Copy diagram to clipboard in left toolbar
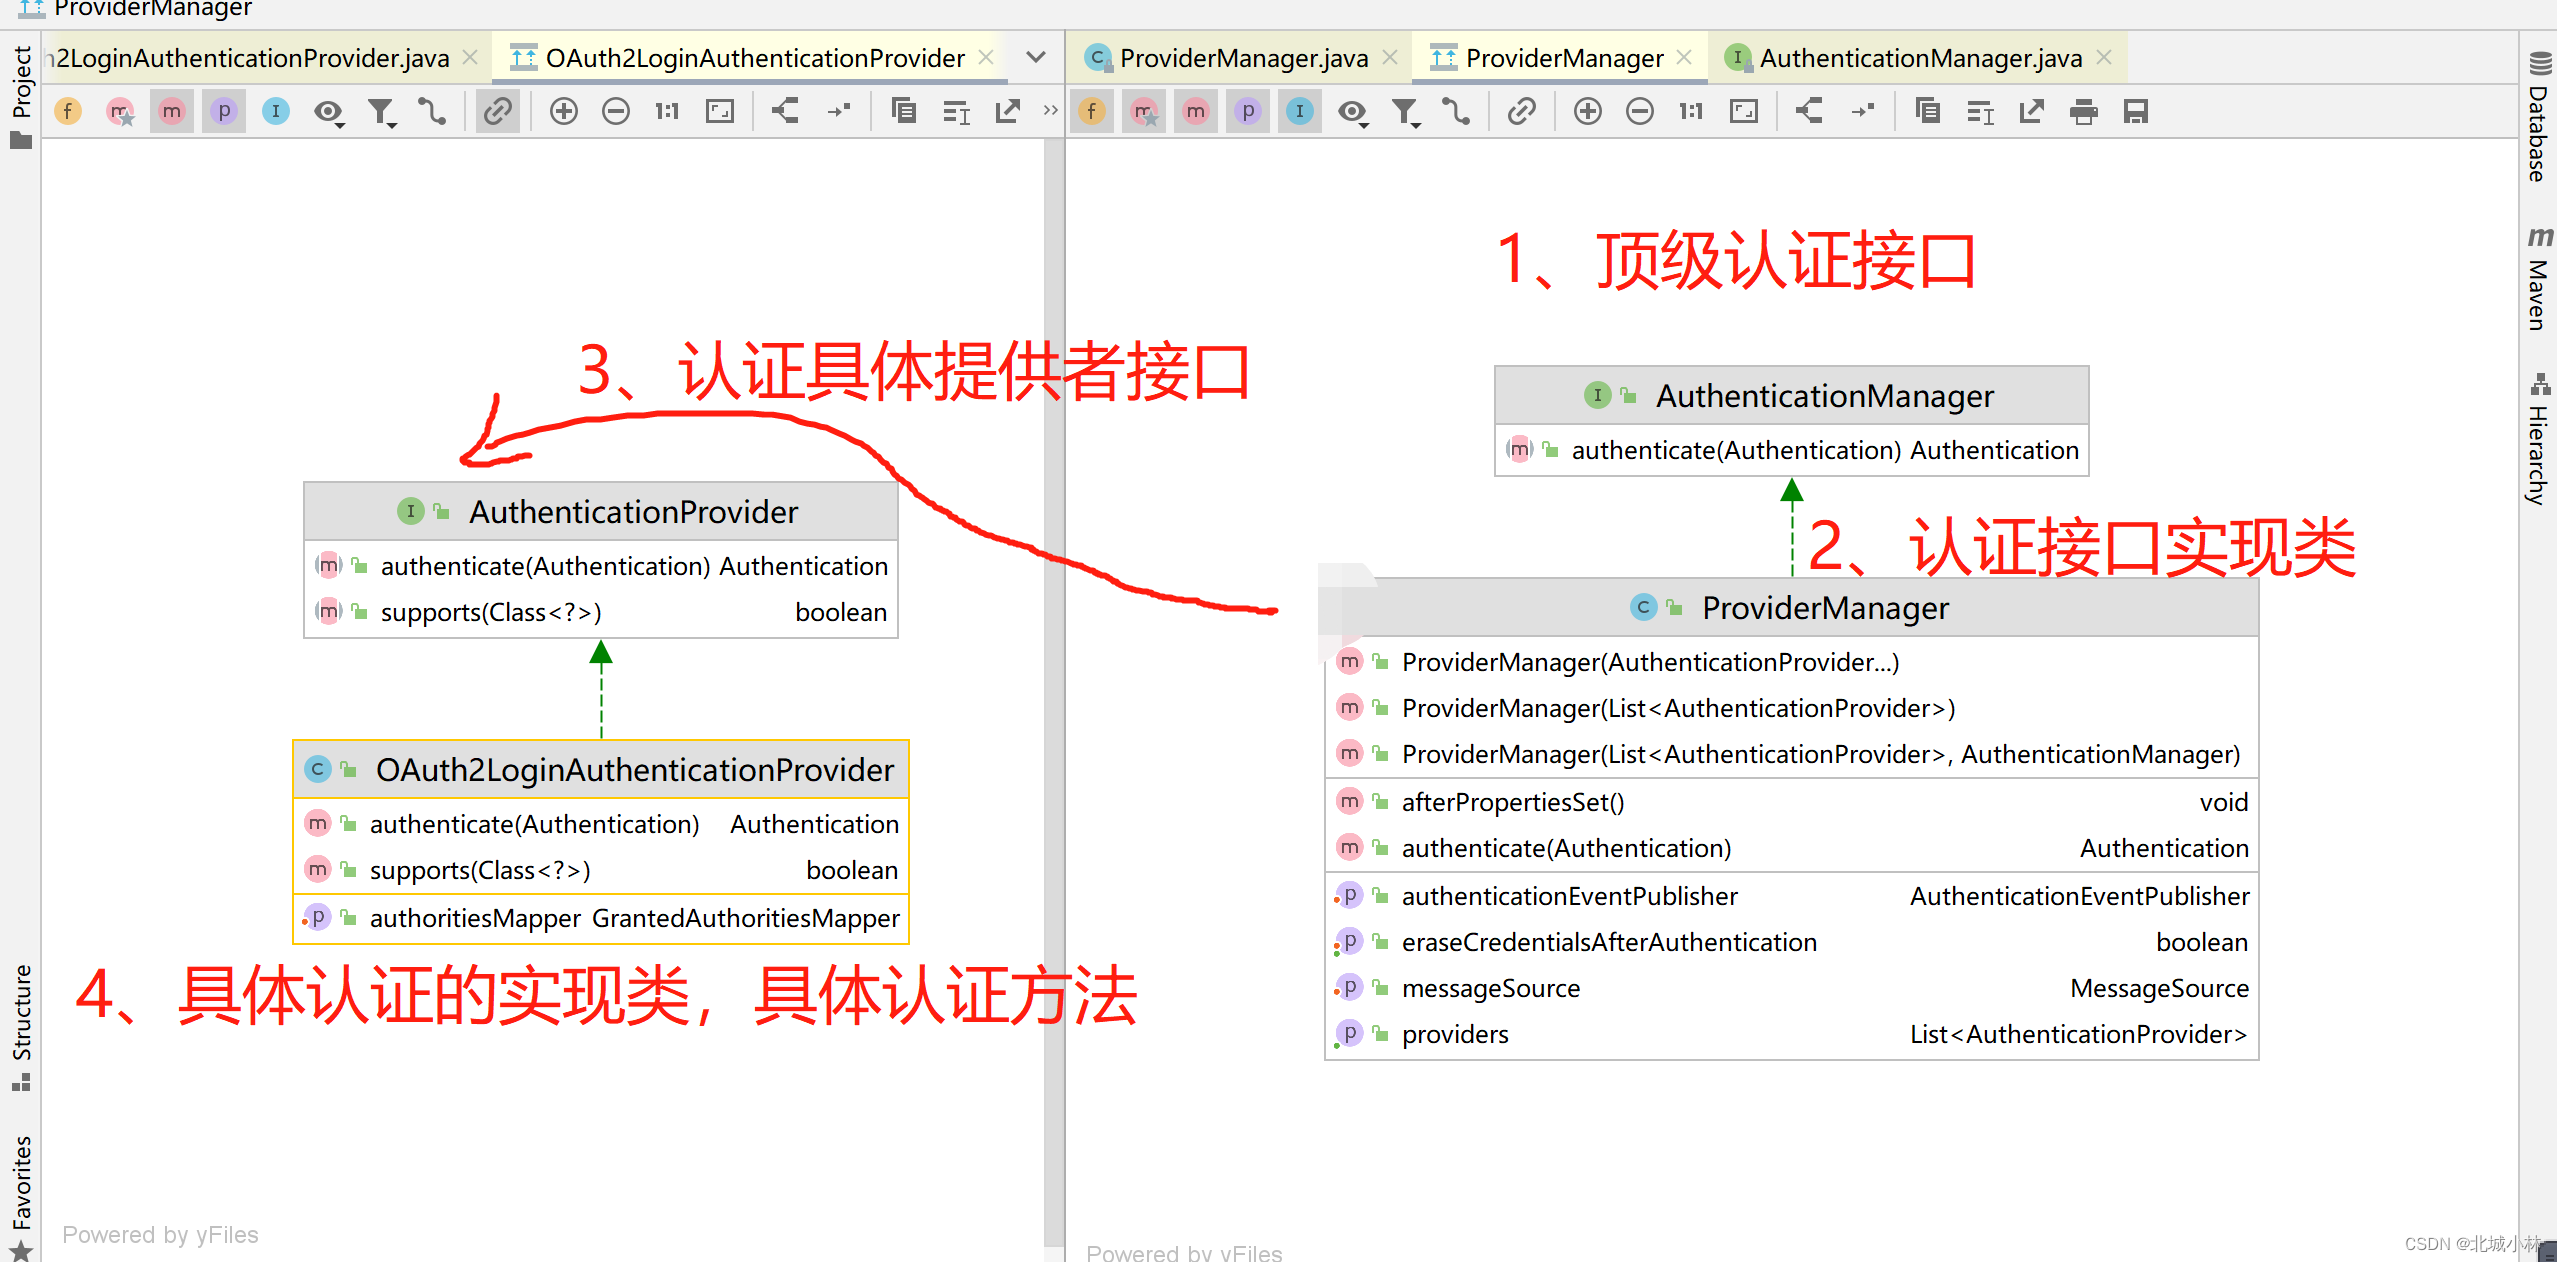Viewport: 2557px width, 1262px height. (x=904, y=111)
